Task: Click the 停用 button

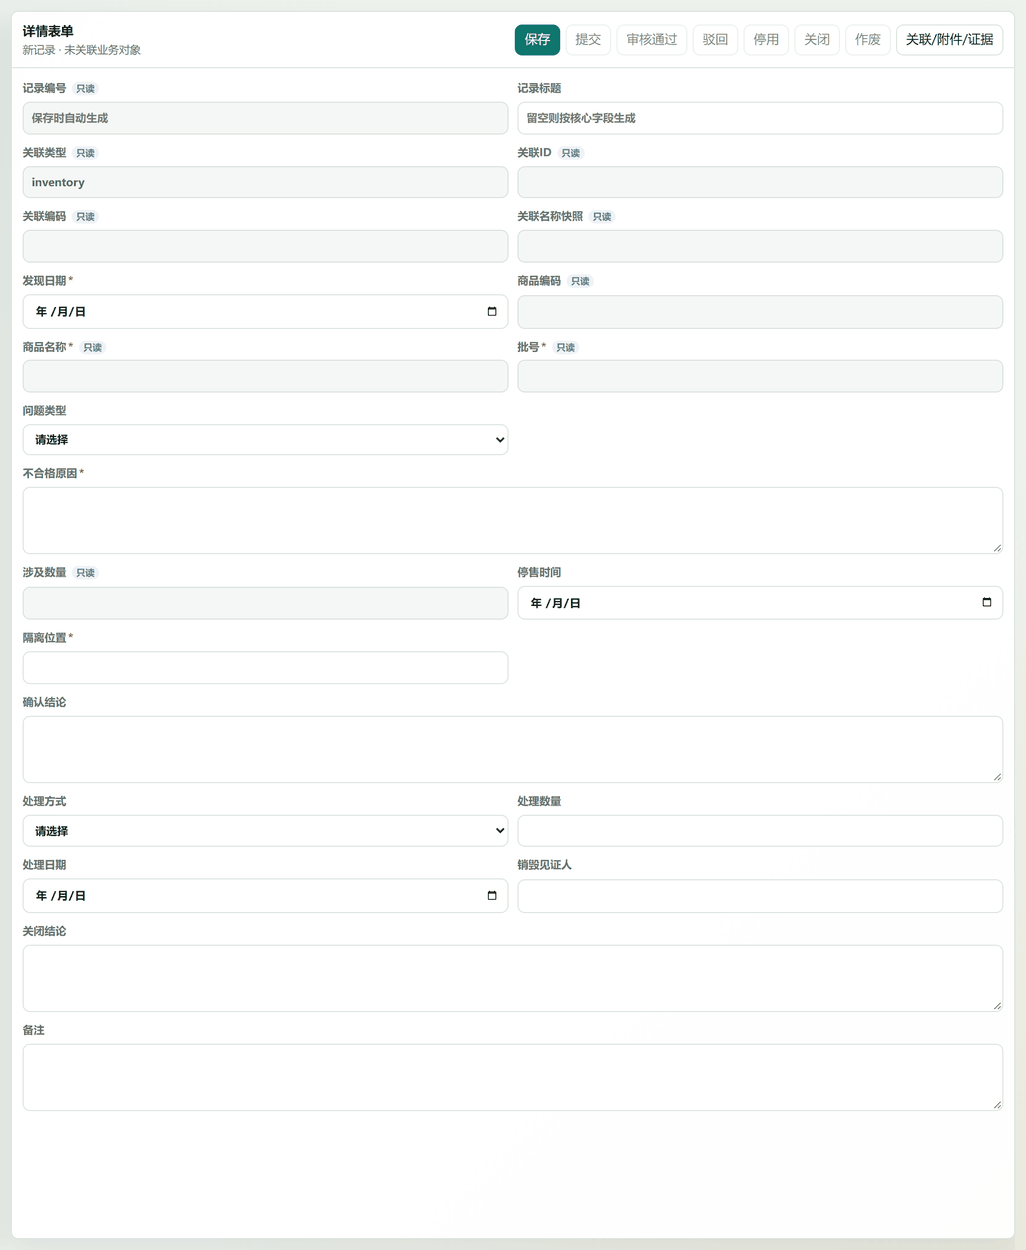Action: coord(766,40)
